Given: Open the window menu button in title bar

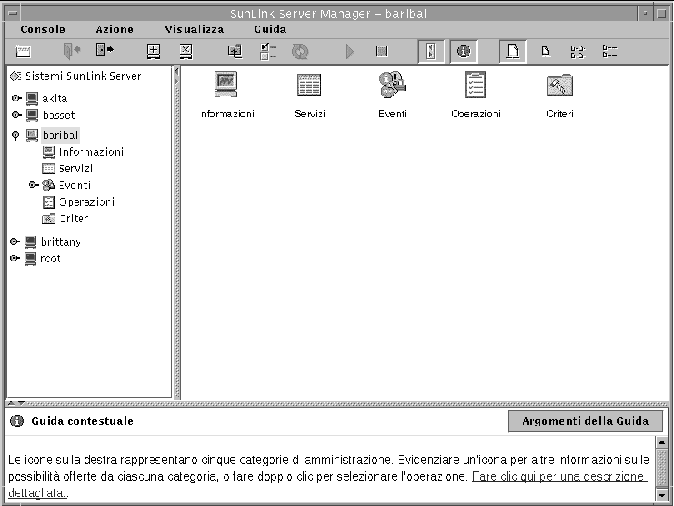Looking at the screenshot, I should (x=13, y=13).
